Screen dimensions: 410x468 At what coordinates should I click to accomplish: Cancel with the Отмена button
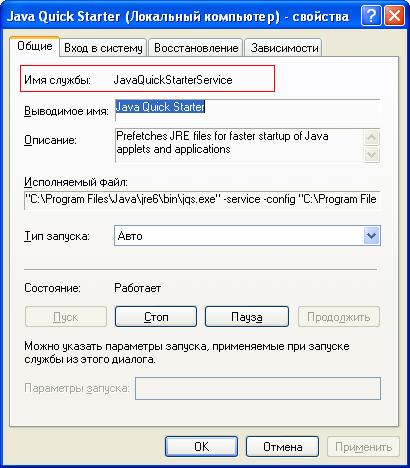tap(282, 447)
